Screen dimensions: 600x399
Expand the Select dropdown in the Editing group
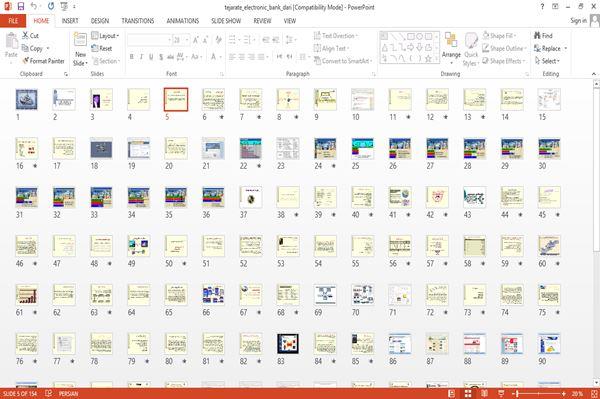pos(547,61)
